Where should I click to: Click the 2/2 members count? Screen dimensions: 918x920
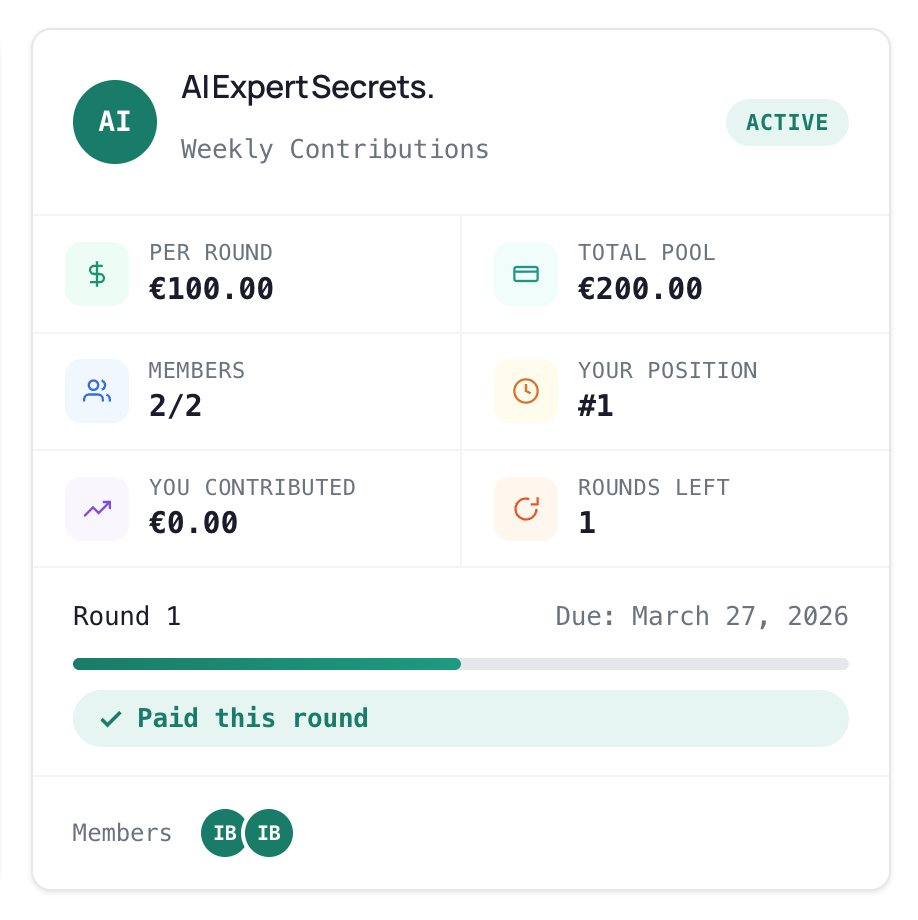pos(175,406)
